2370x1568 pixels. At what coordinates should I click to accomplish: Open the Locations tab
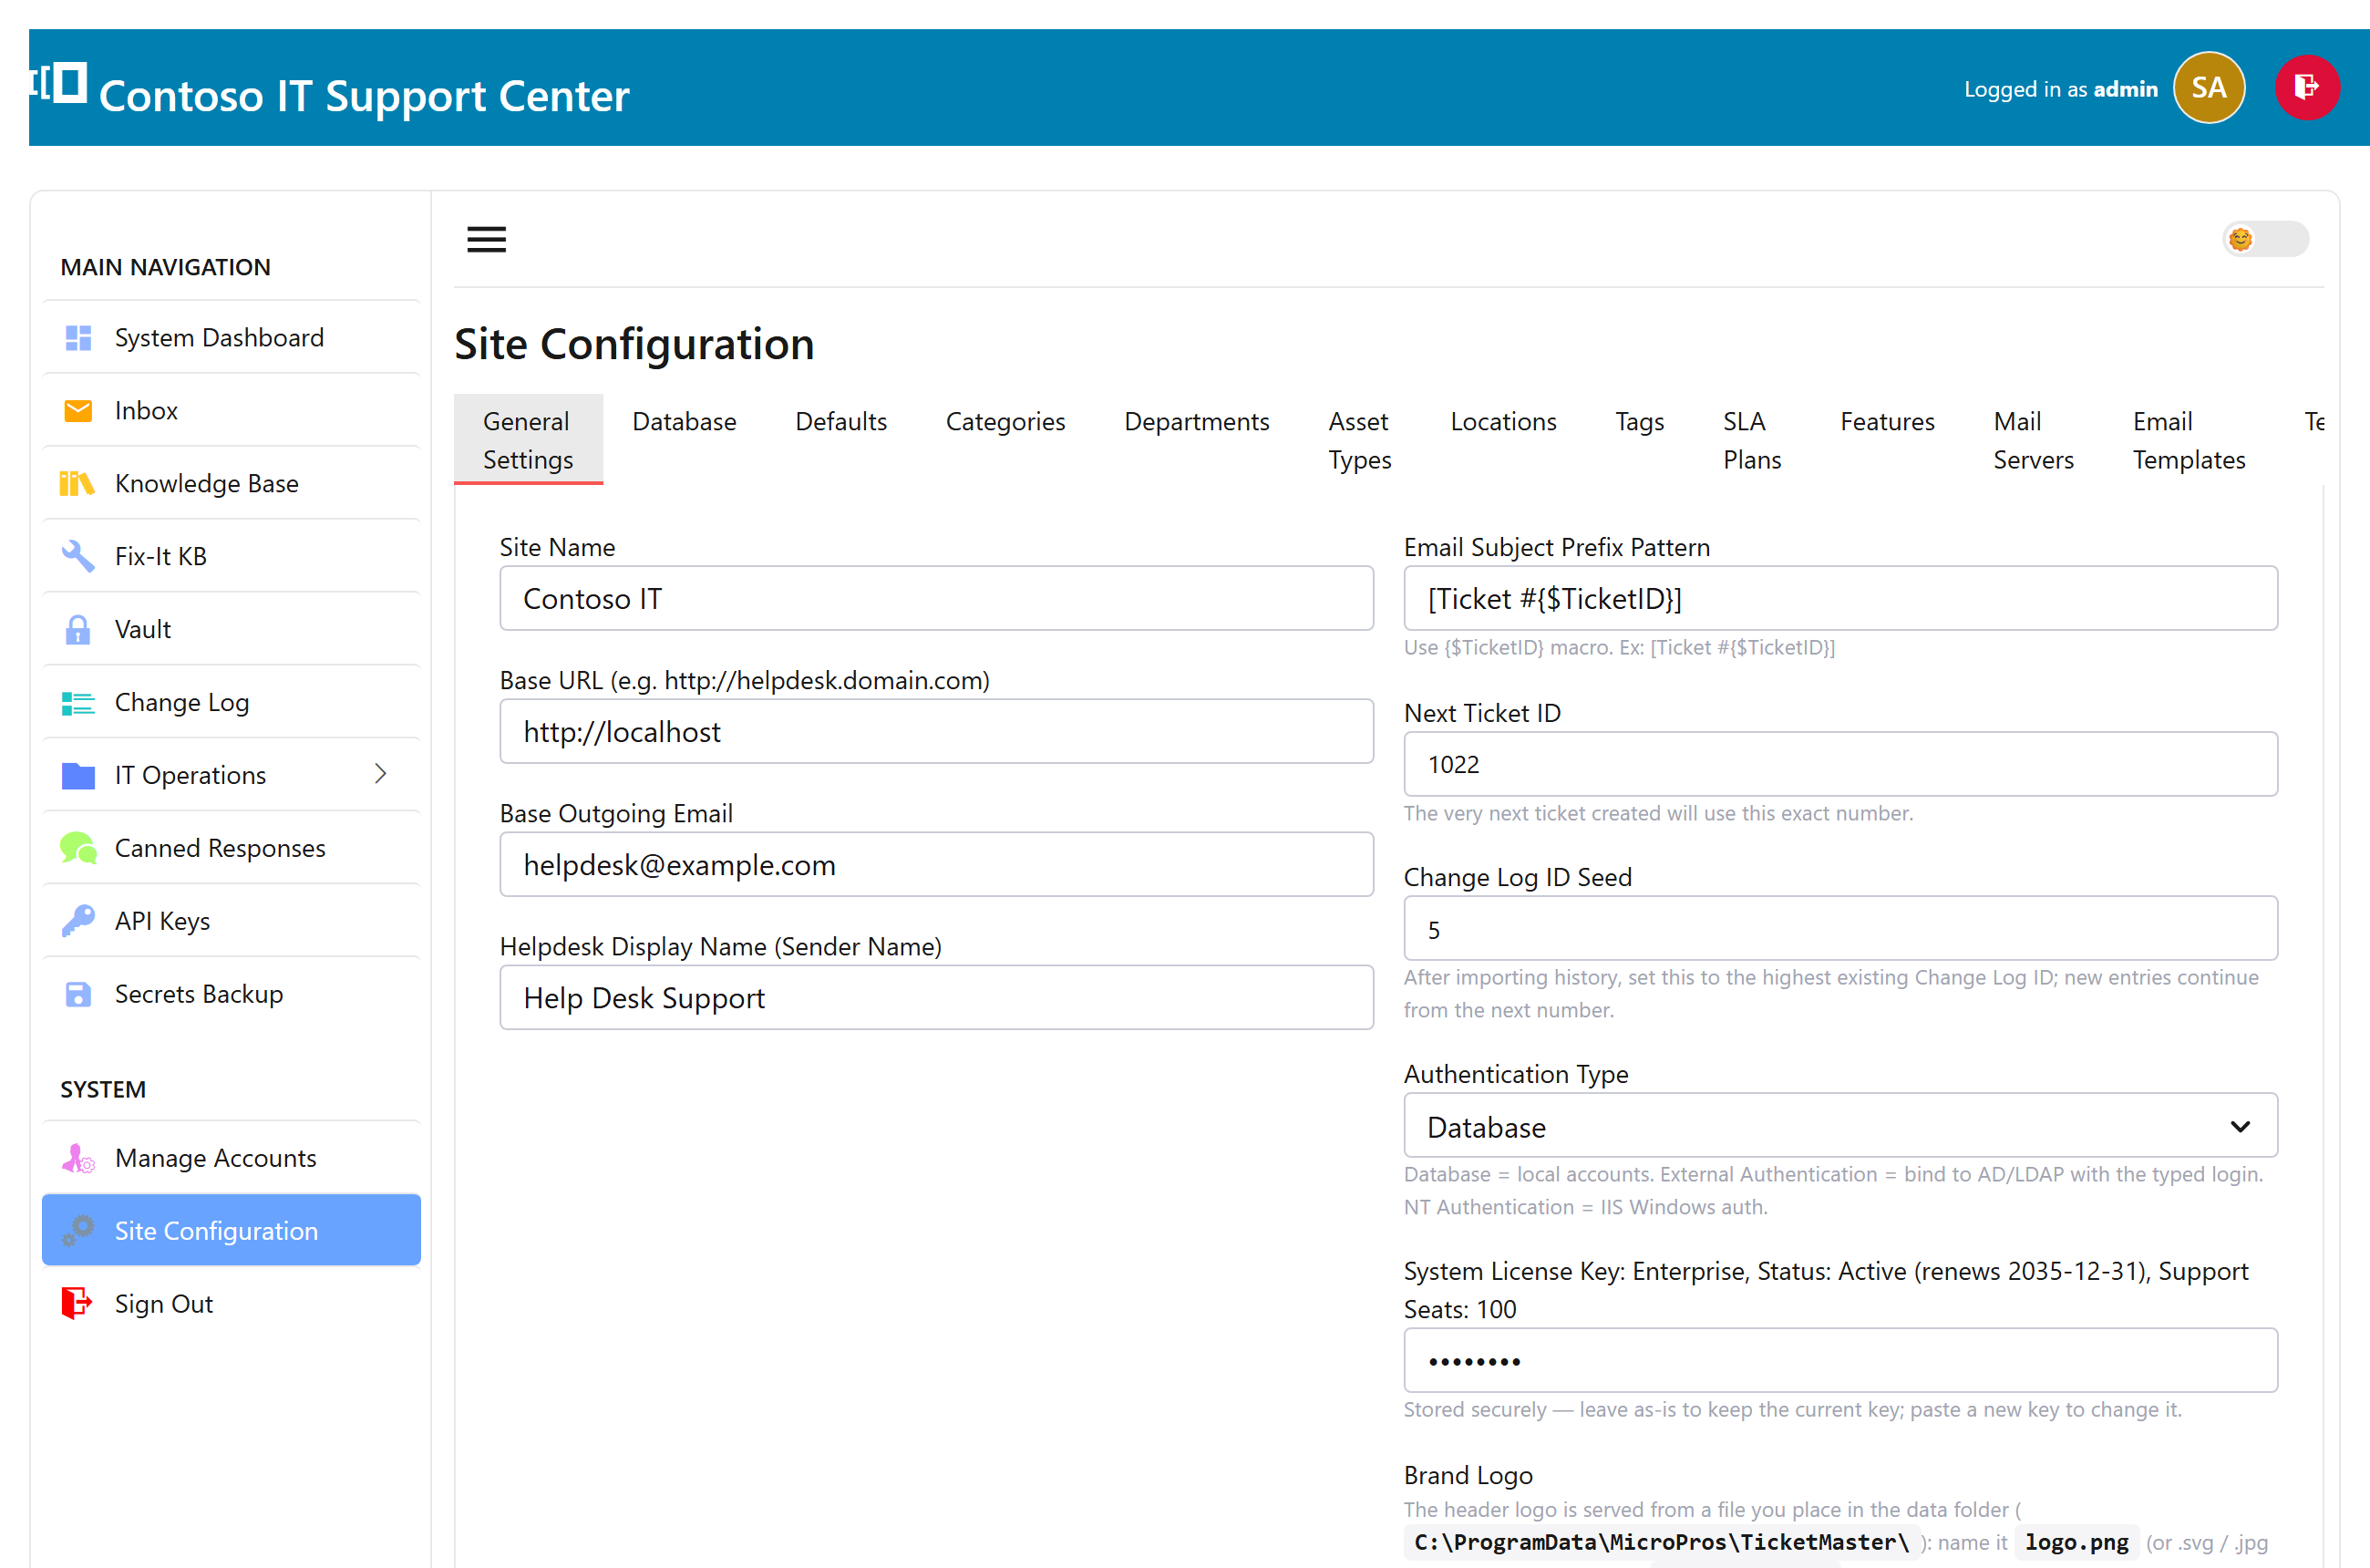pos(1503,422)
